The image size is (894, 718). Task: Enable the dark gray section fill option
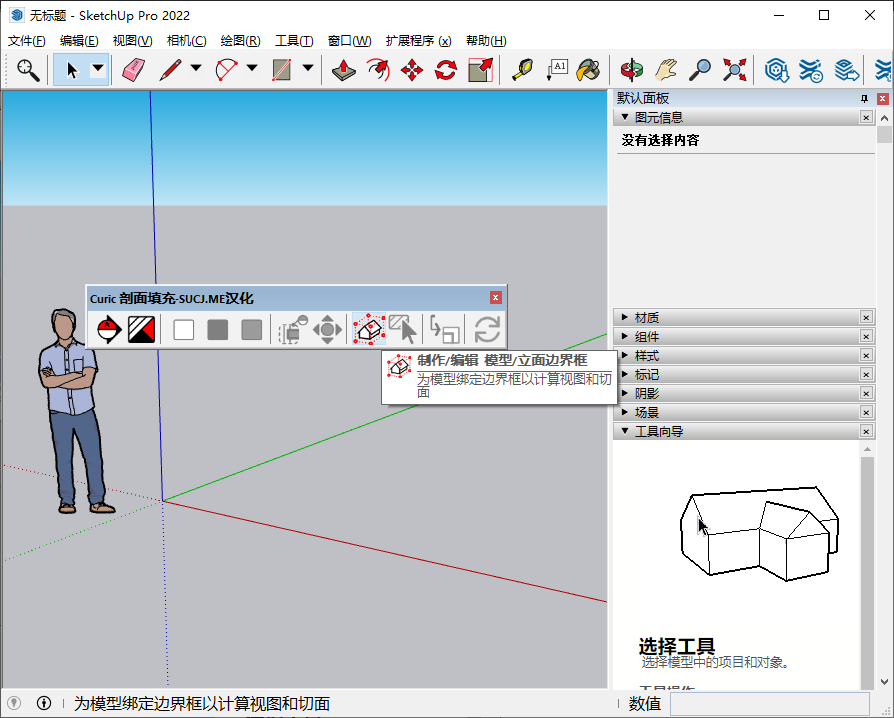tap(218, 329)
